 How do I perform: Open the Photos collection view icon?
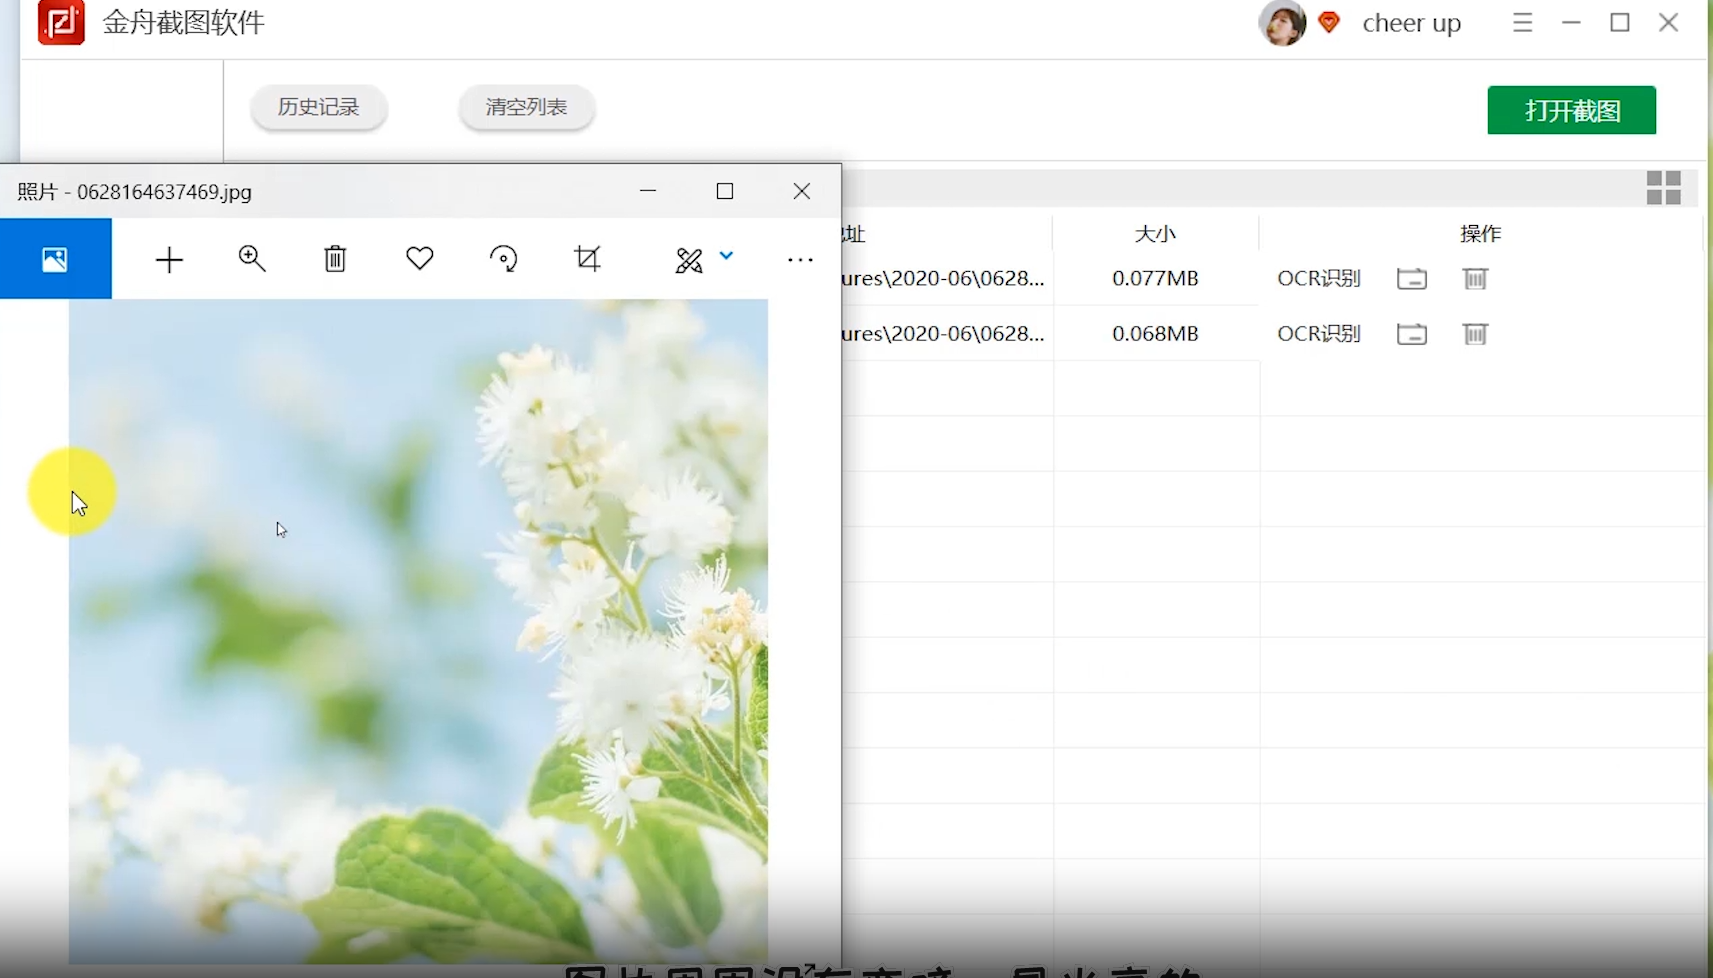(x=55, y=259)
